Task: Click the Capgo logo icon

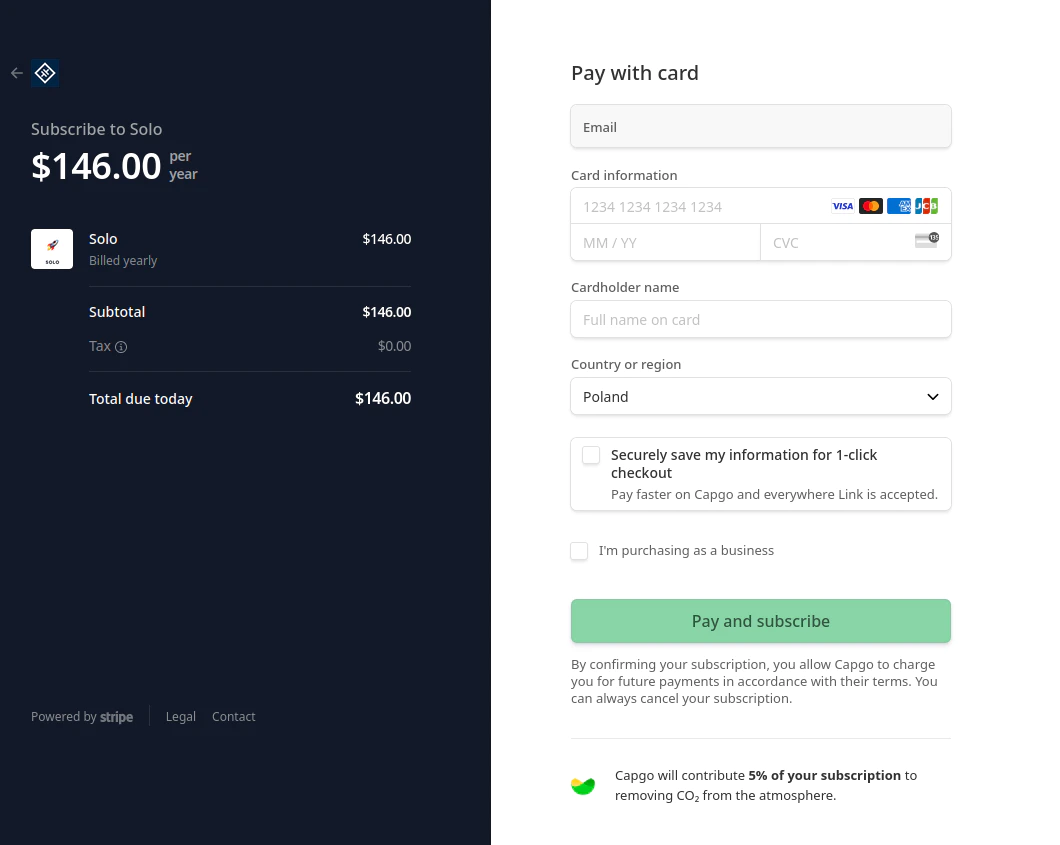Action: [45, 73]
